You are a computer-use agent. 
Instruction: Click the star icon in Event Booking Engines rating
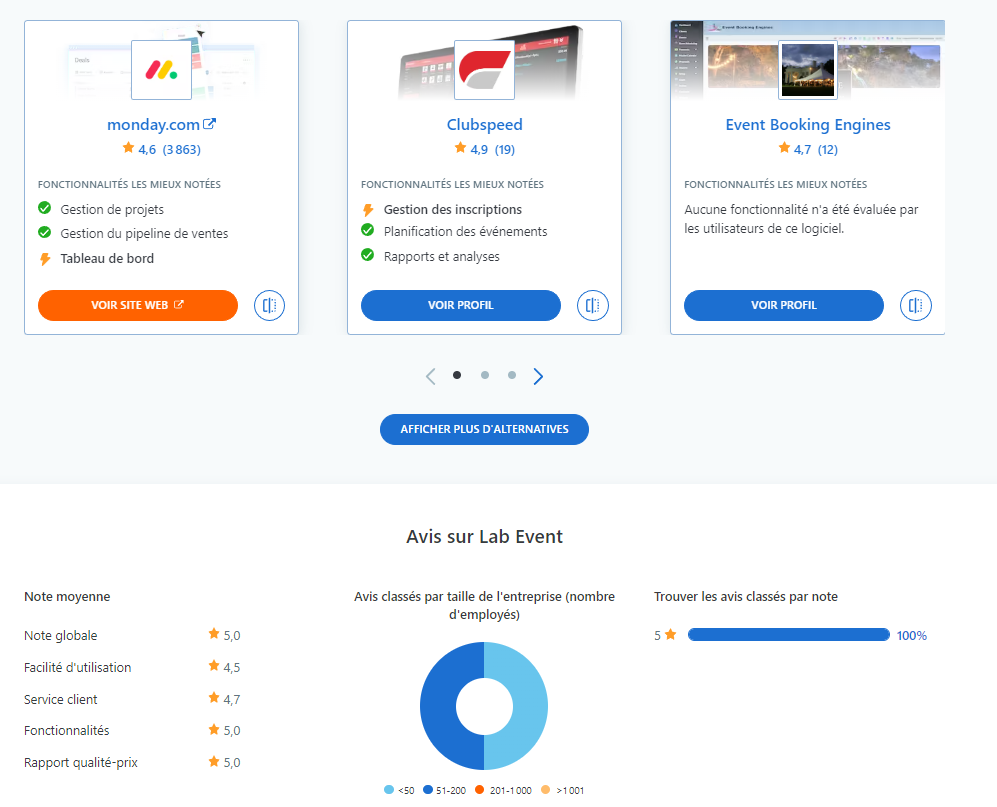(784, 148)
